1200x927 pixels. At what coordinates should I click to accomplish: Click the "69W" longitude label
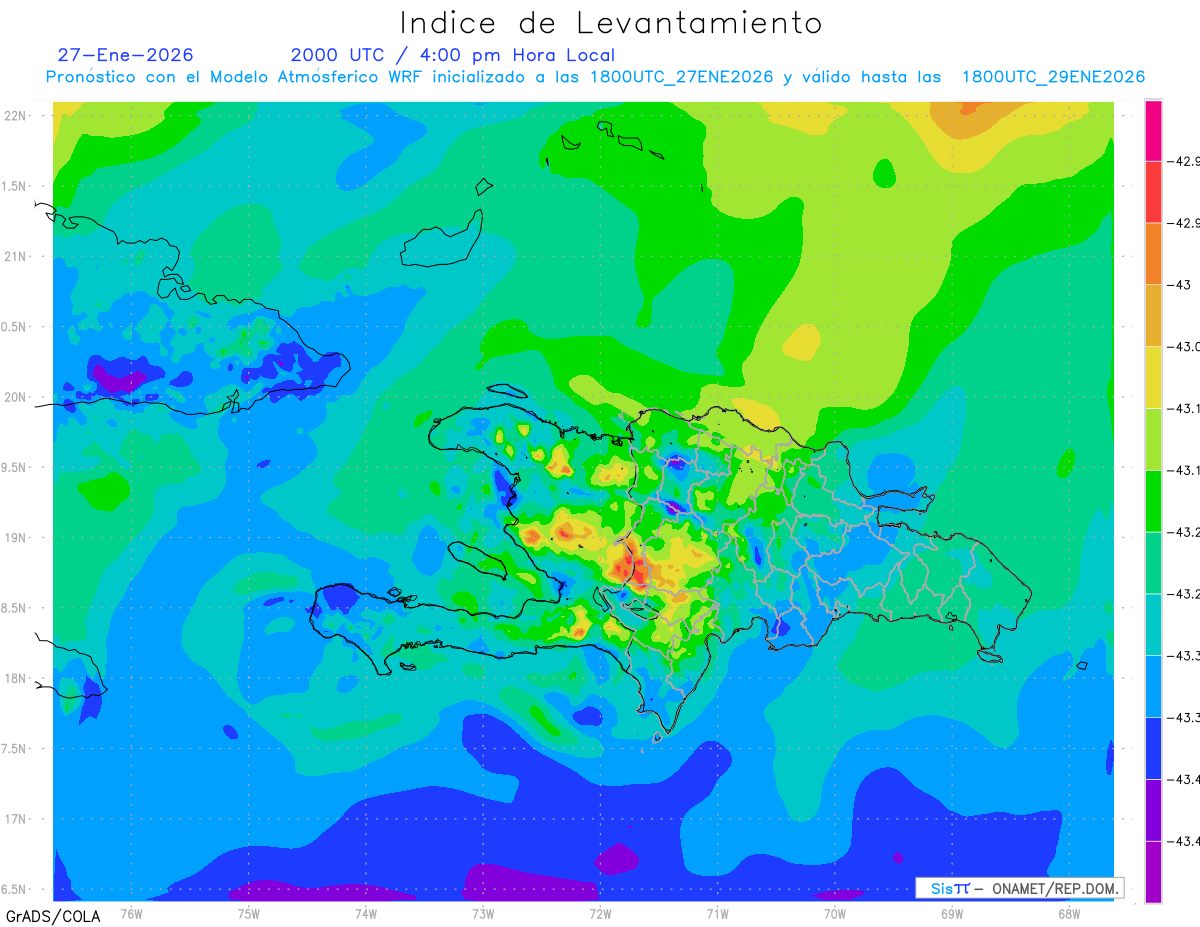(x=952, y=913)
